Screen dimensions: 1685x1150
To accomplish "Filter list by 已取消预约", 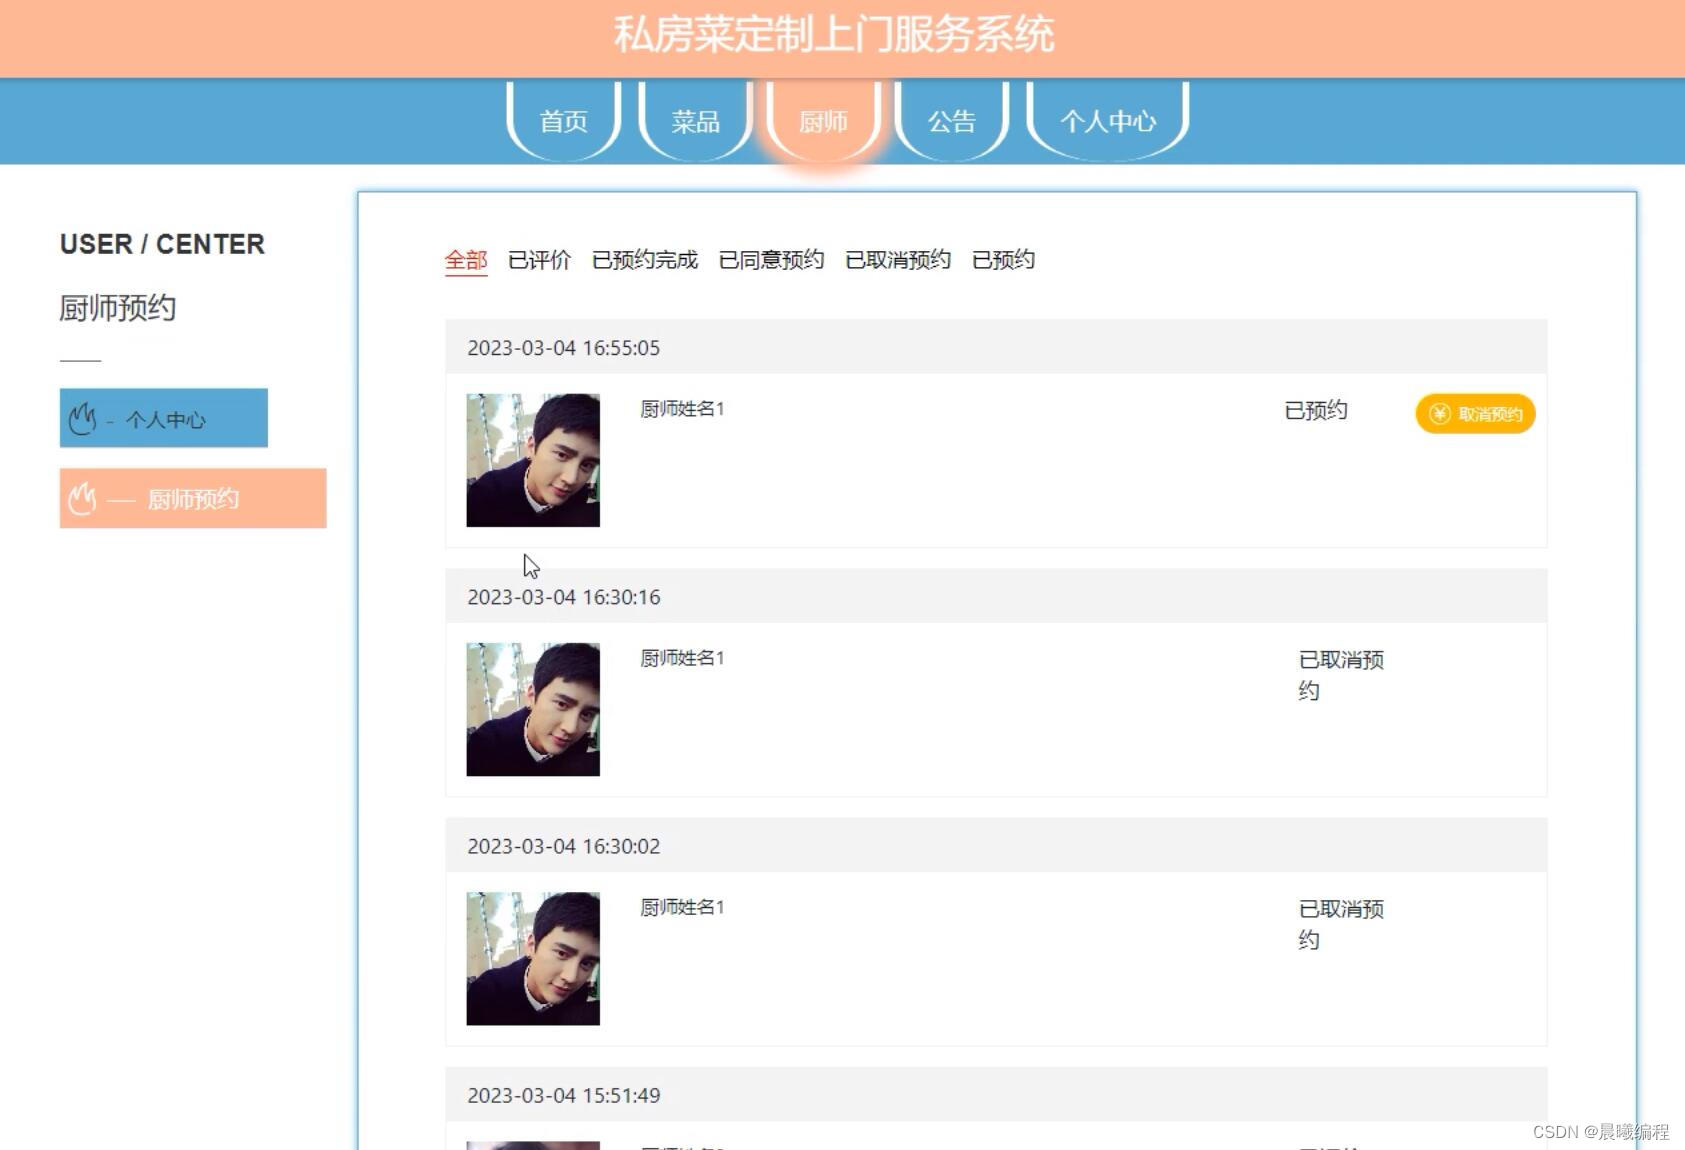I will click(x=898, y=260).
